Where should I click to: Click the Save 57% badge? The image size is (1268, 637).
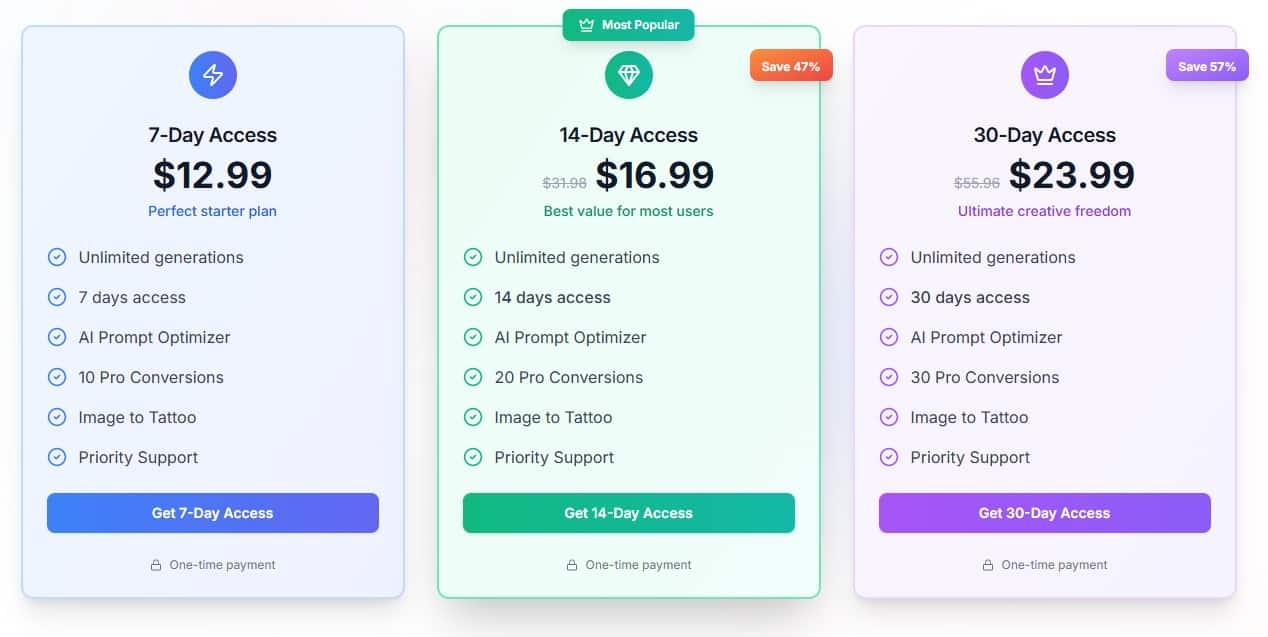point(1207,64)
